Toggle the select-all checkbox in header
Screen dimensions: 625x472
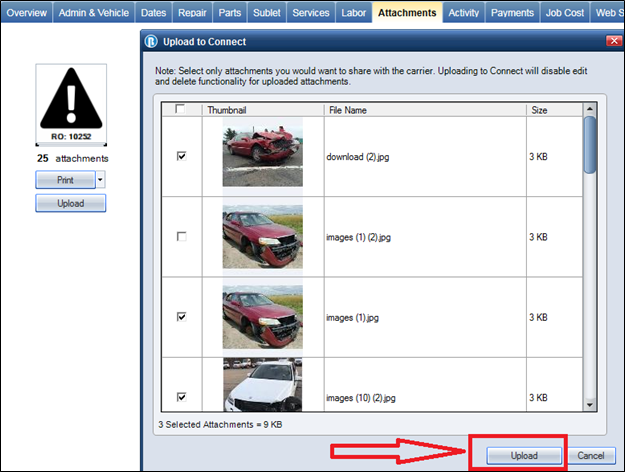180,109
